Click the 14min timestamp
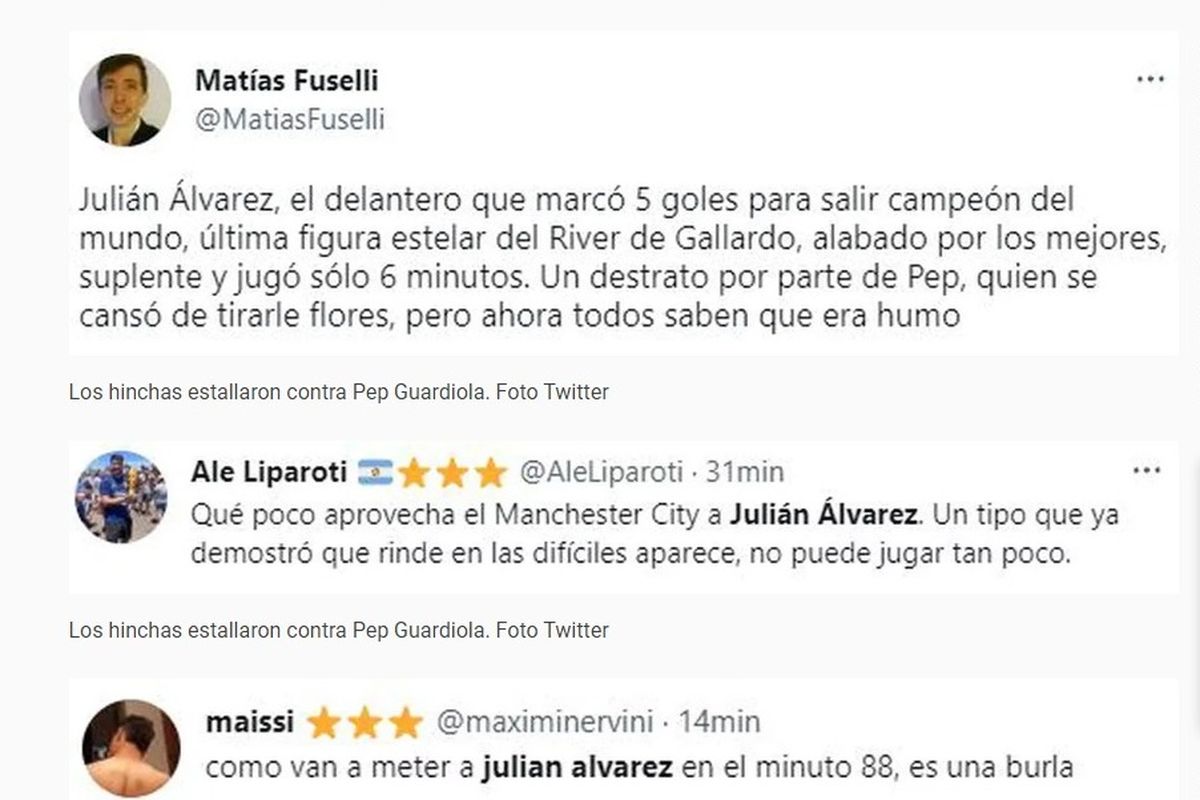 click(x=720, y=722)
